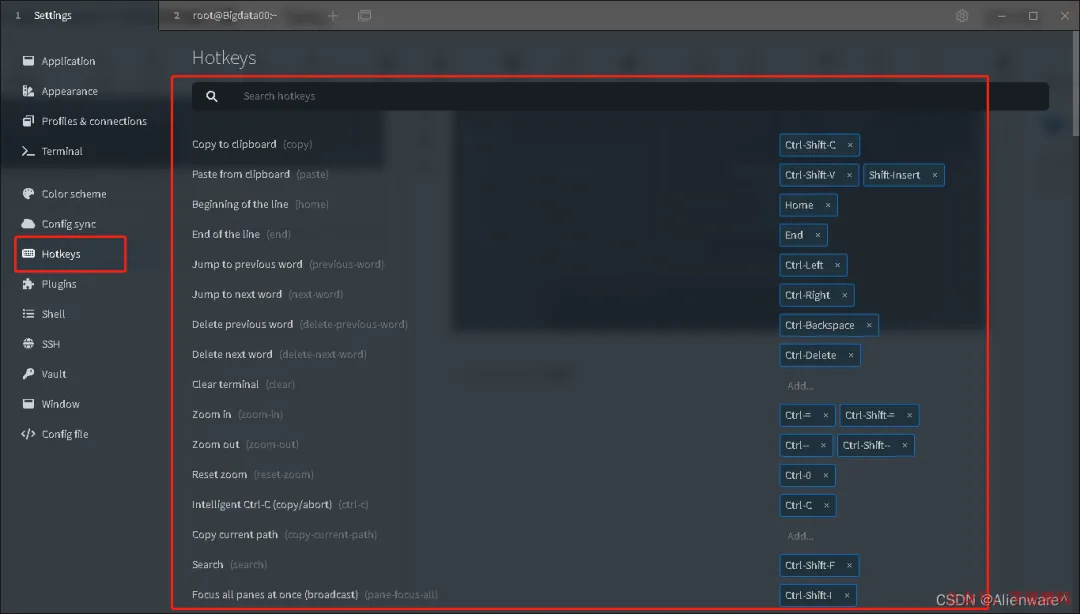Screen dimensions: 1080x614
Task: Click the vertical scrollbar of settings page
Action: pyautogui.click(x=1075, y=83)
